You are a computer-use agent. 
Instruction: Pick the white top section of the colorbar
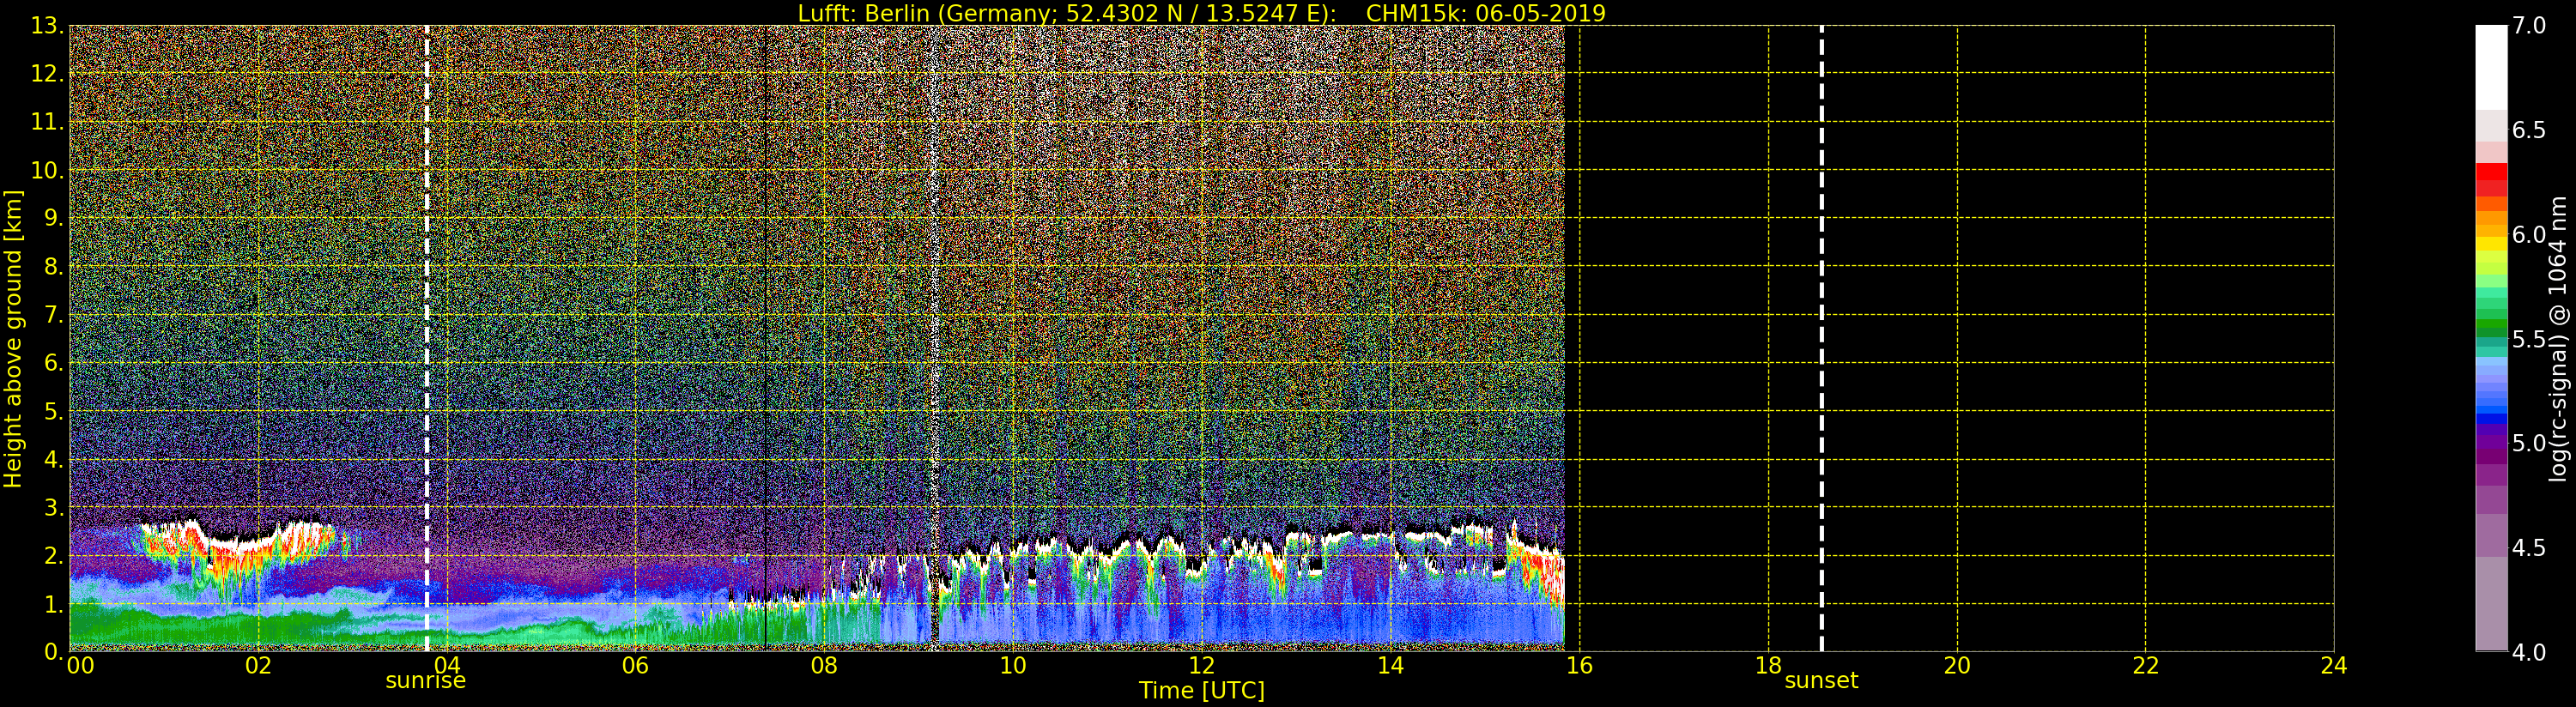coord(2491,65)
